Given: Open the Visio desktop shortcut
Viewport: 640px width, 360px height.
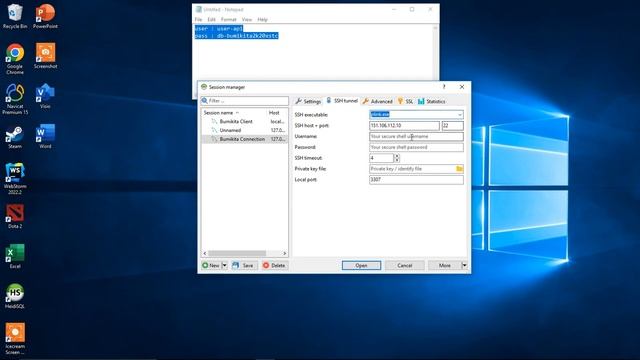Looking at the screenshot, I should pos(45,96).
